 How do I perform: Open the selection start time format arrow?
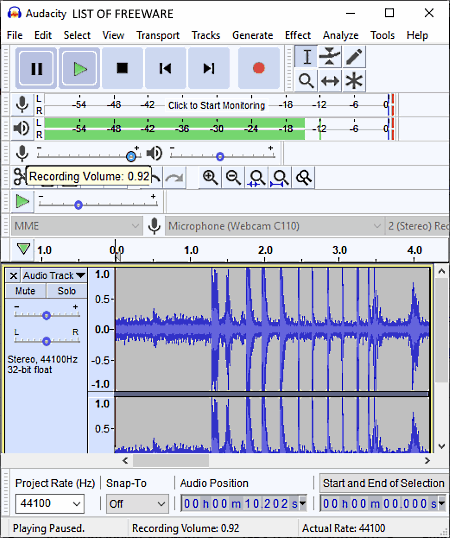[442, 503]
